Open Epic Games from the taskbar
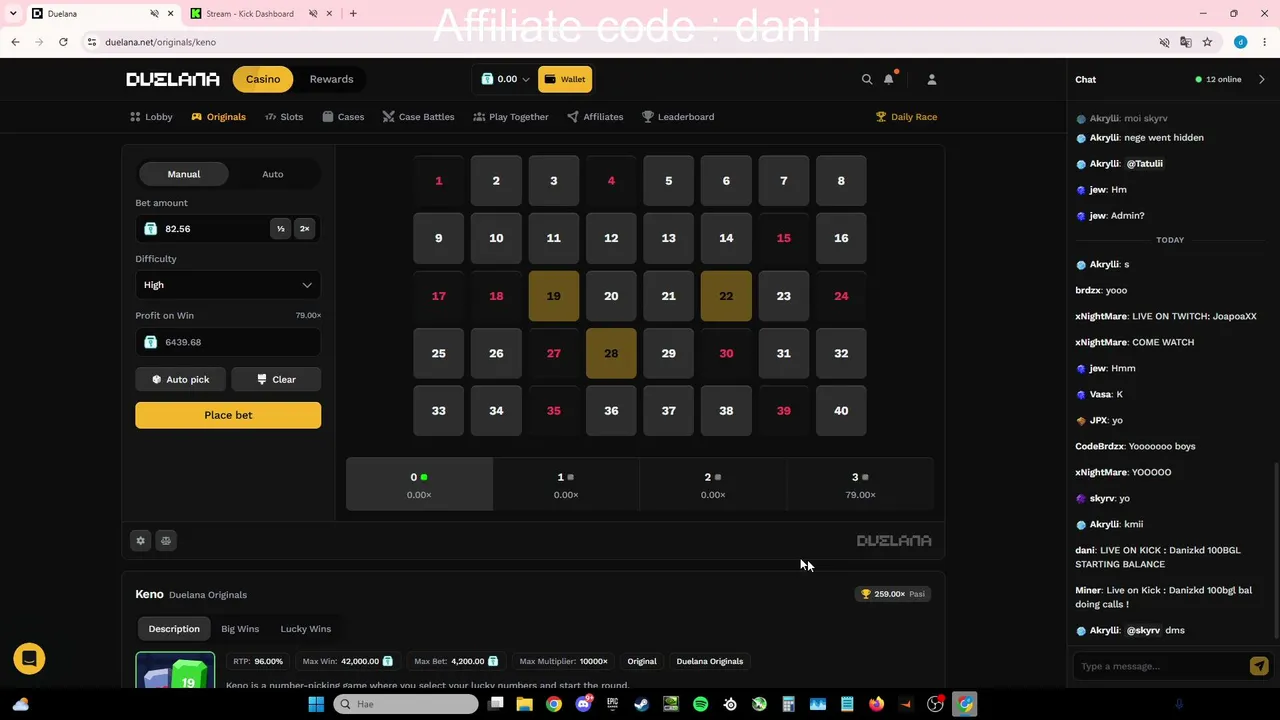1280x720 pixels. point(612,704)
